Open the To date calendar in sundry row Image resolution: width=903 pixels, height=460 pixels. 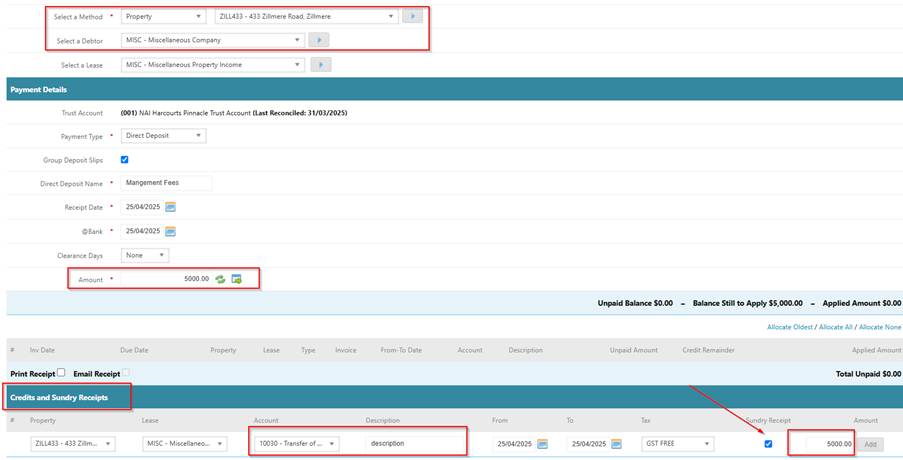(616, 444)
